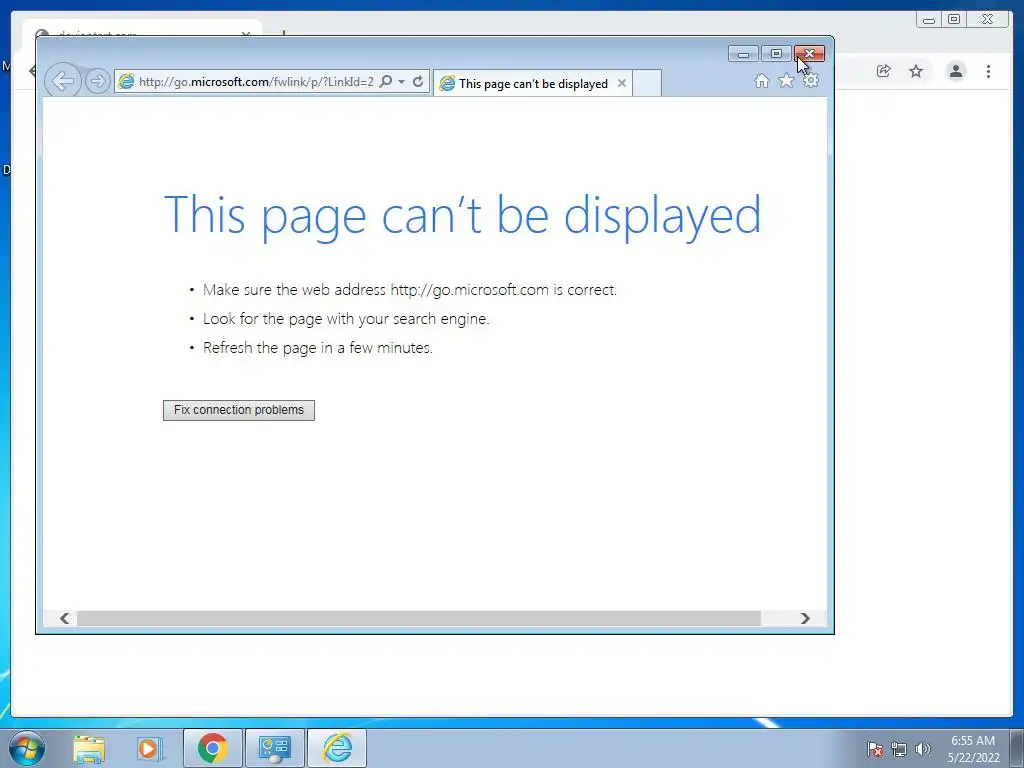The width and height of the screenshot is (1024, 768).
Task: Click 'This page can't be displayed' heading
Action: pyautogui.click(x=462, y=216)
